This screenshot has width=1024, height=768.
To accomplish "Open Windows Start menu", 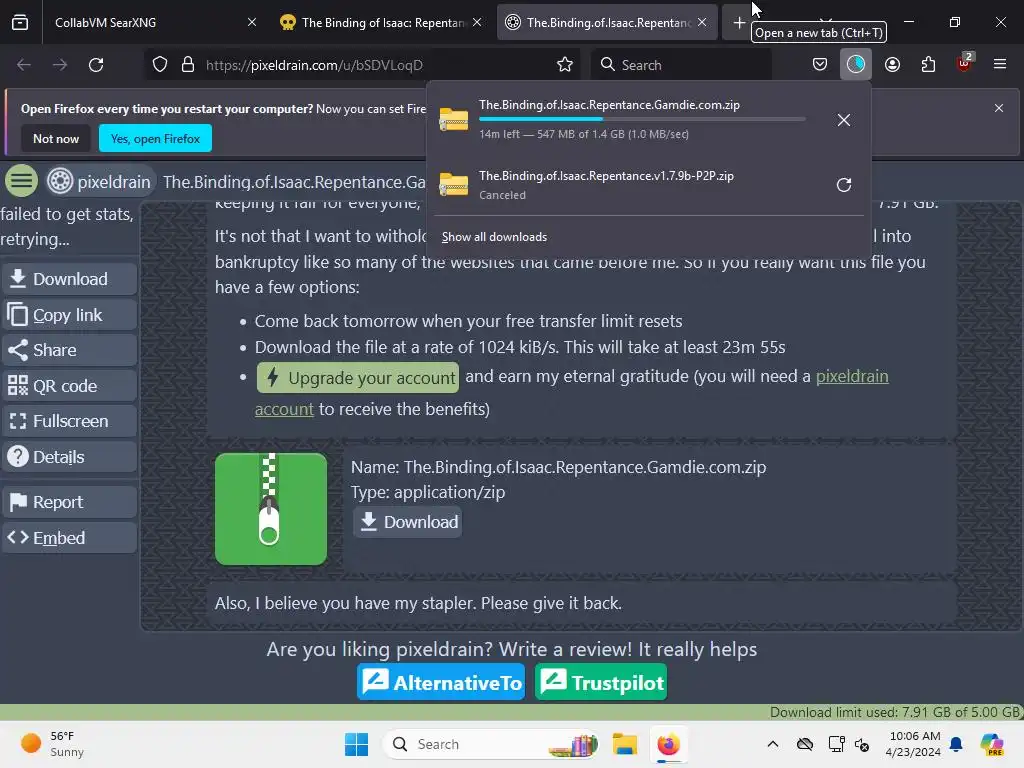I will [x=357, y=744].
